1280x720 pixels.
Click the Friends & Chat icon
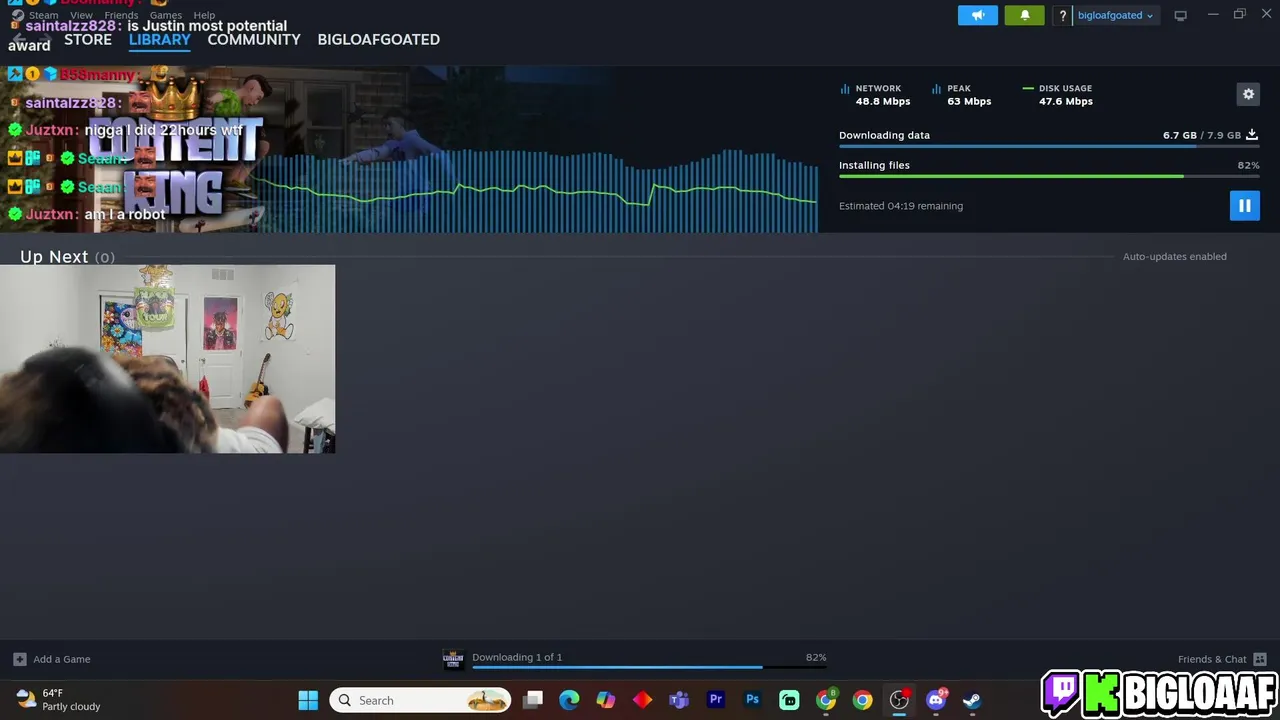tap(1260, 659)
